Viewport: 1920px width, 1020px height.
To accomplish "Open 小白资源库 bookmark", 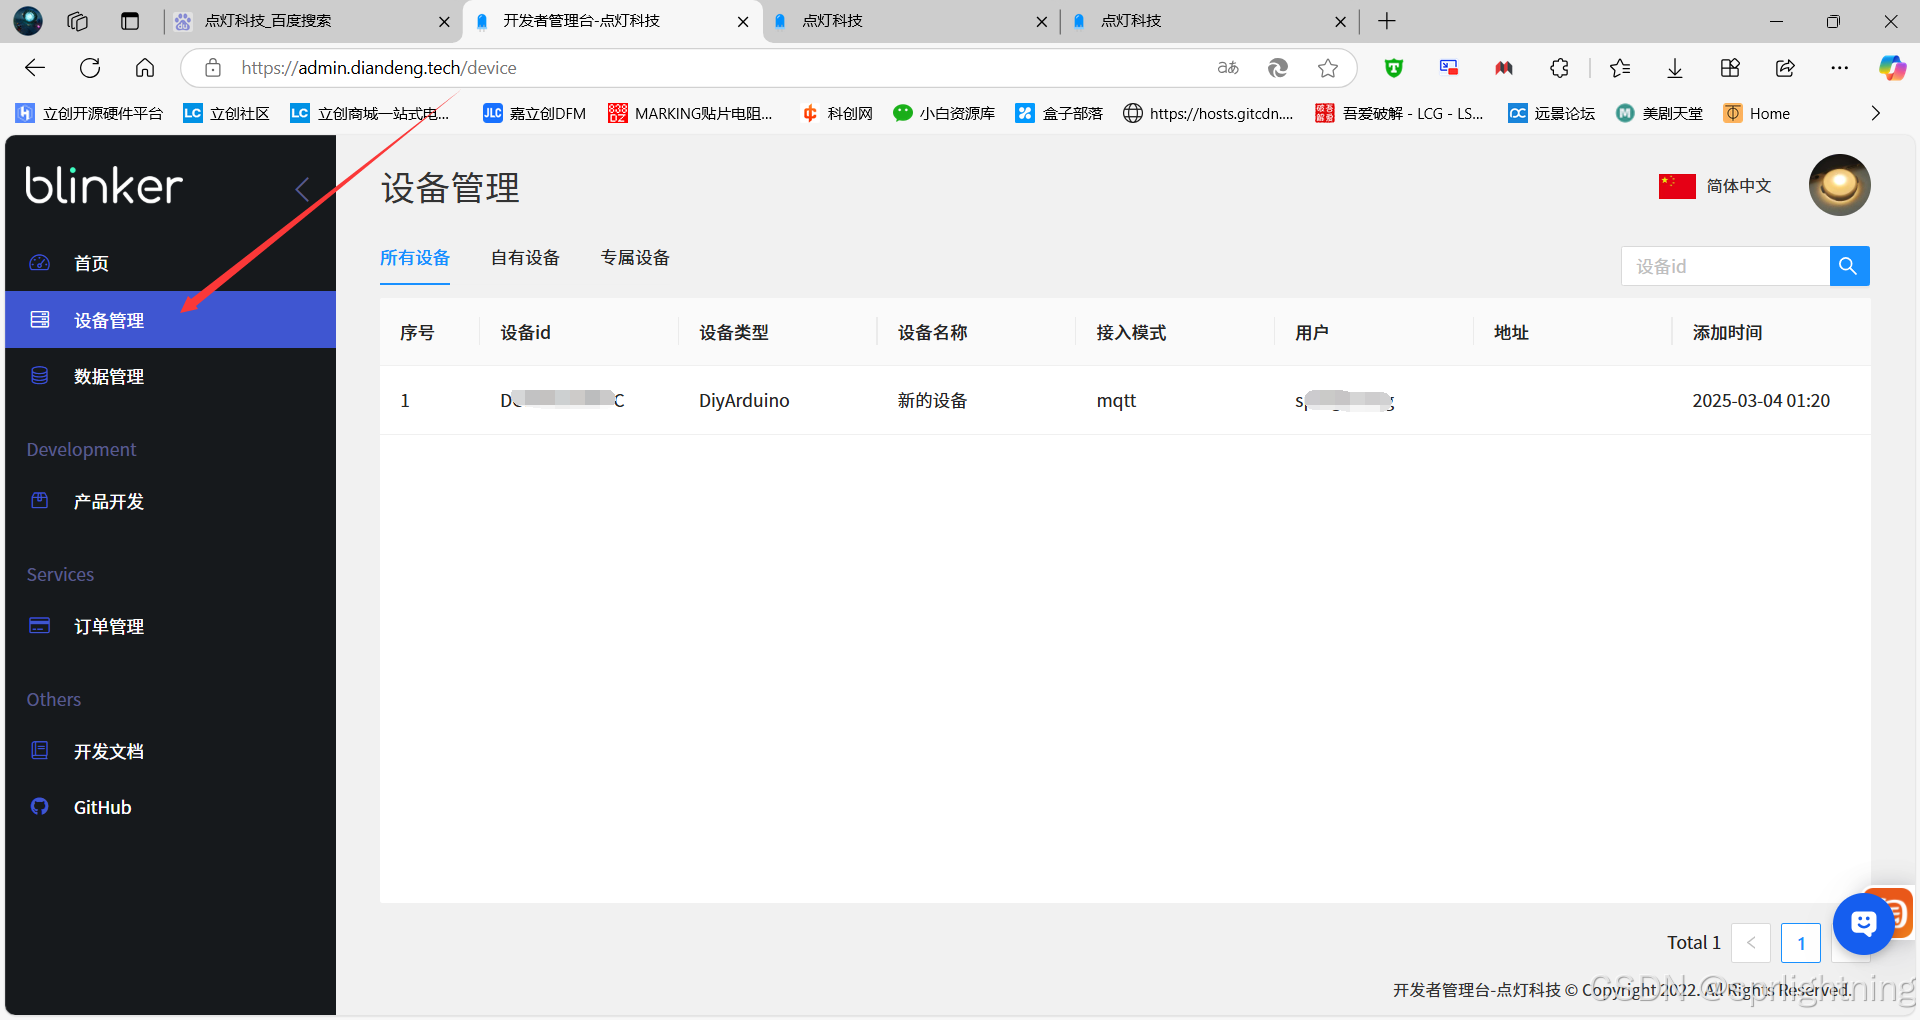I will tap(944, 113).
